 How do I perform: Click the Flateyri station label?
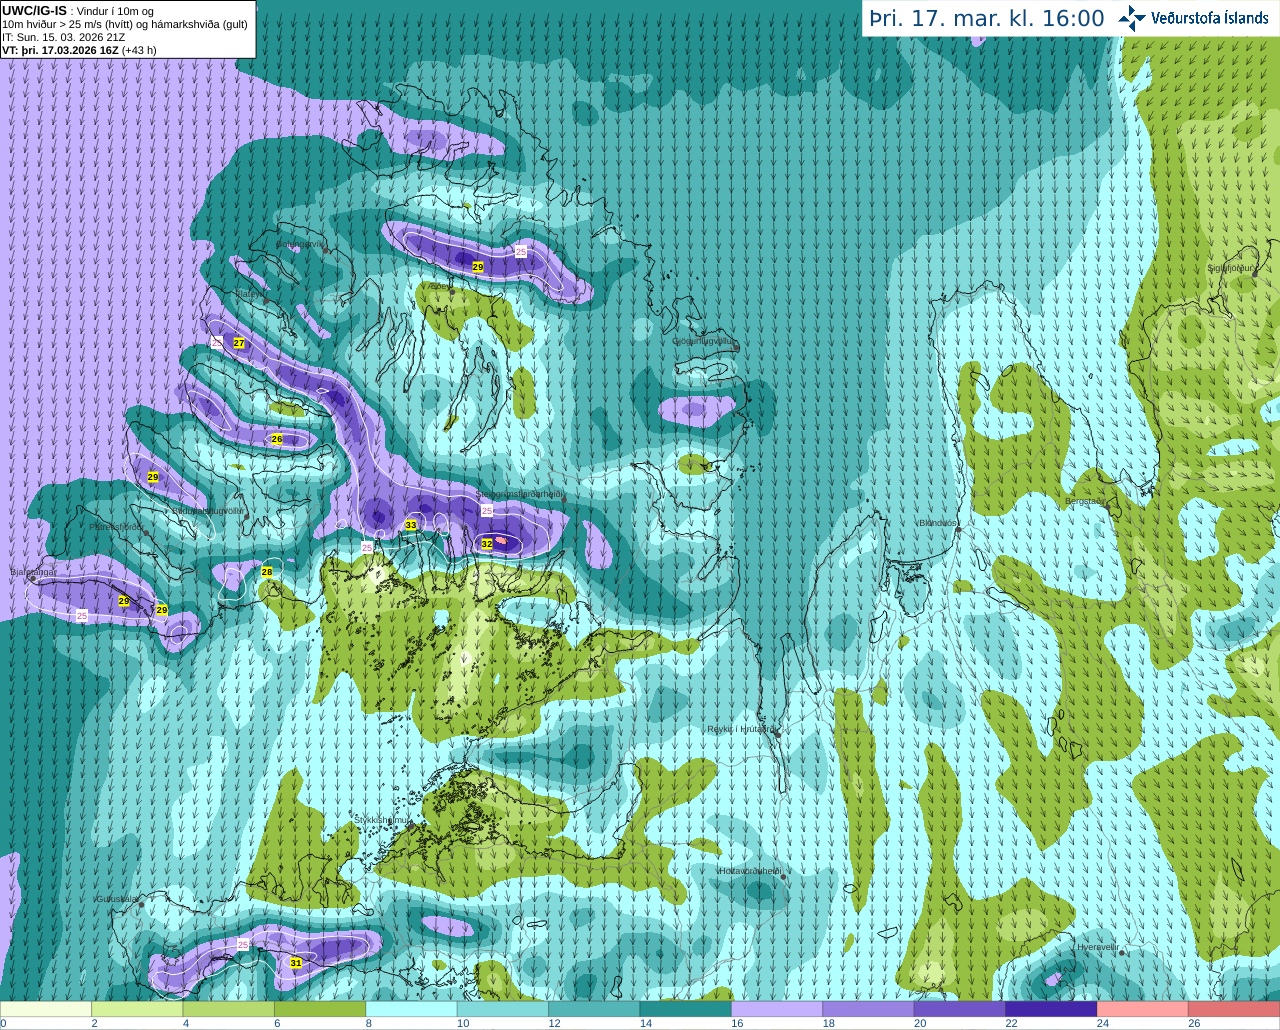pyautogui.click(x=251, y=294)
